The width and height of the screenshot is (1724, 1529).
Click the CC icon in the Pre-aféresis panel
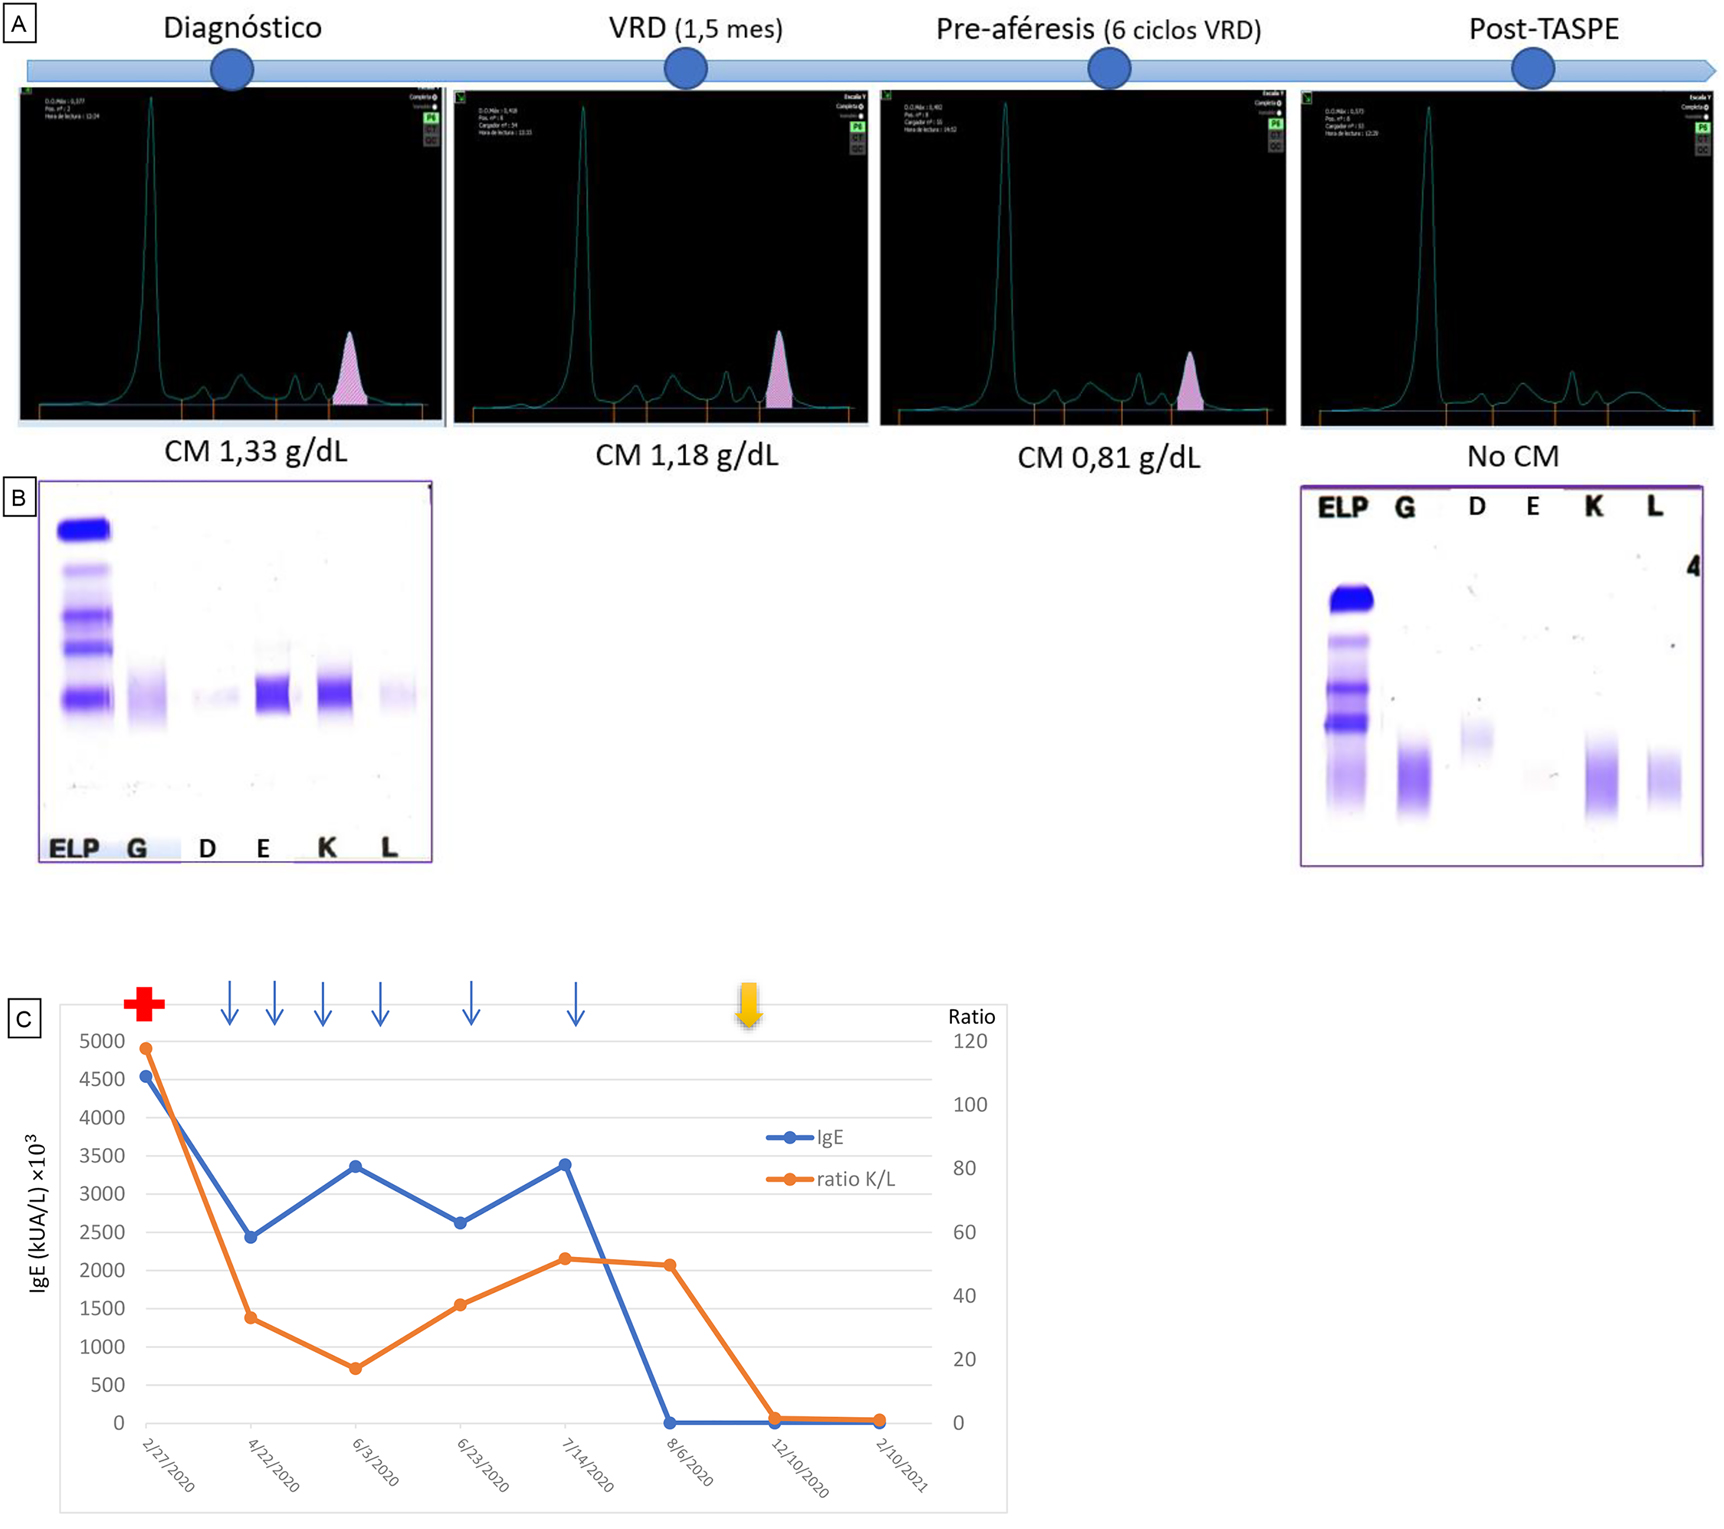(1275, 148)
